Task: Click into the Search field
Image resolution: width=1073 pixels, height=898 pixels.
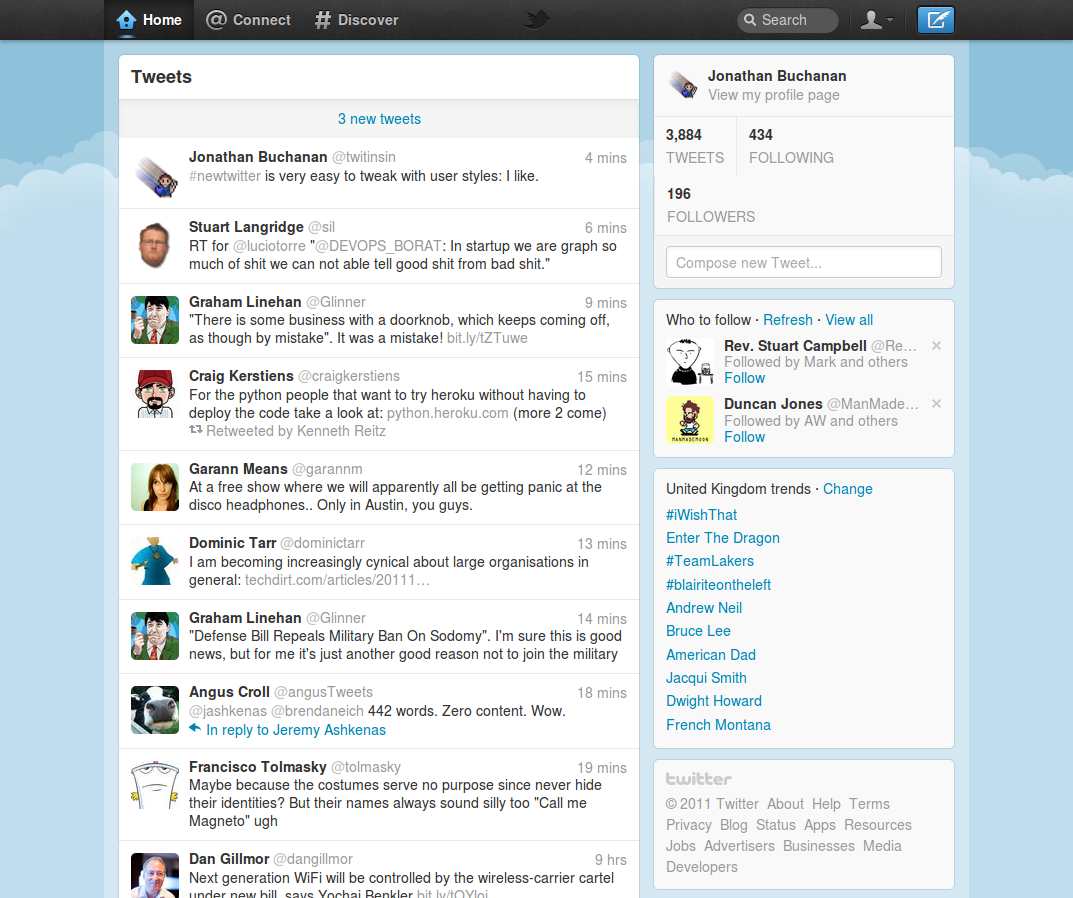Action: tap(788, 20)
